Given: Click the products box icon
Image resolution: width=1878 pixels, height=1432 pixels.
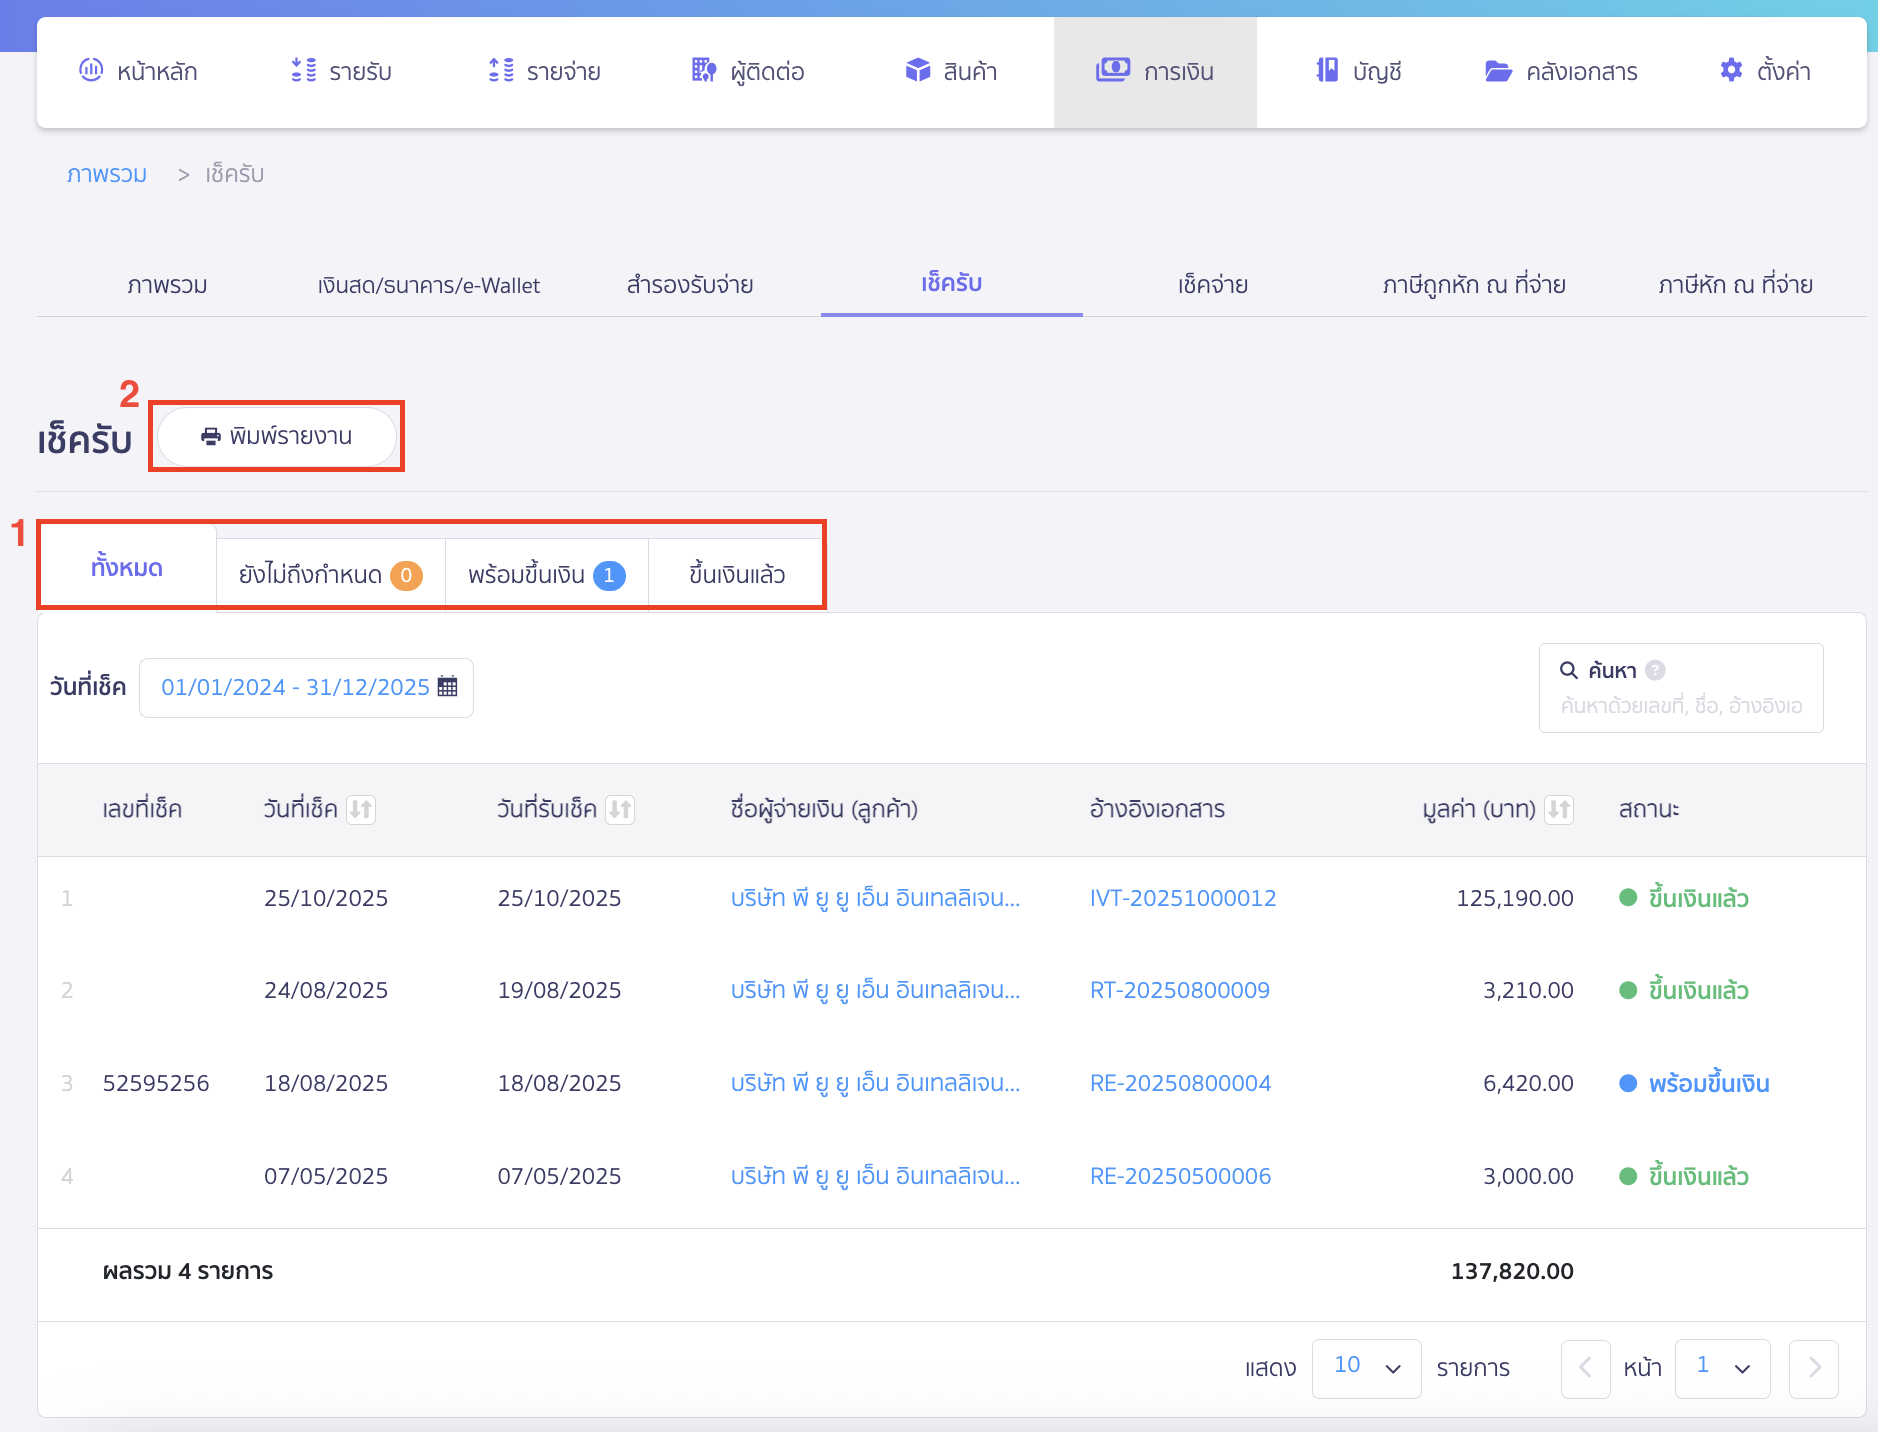Looking at the screenshot, I should pyautogui.click(x=917, y=70).
